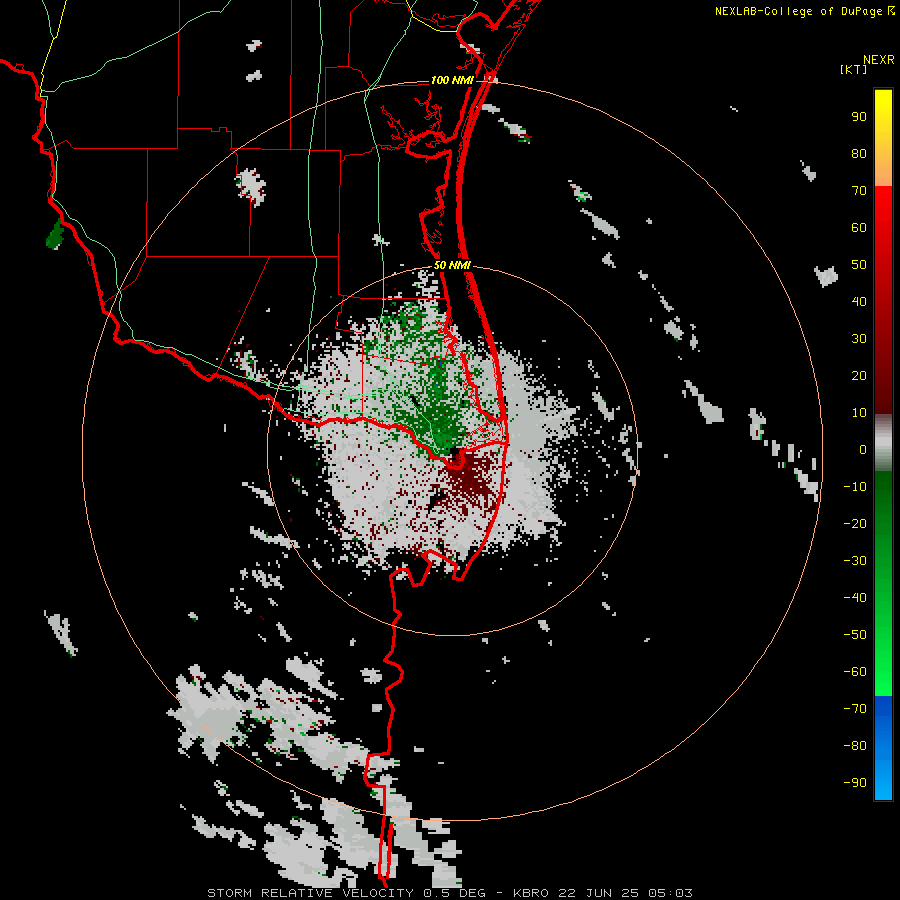
Task: Click the -40 knot scale value
Action: (x=855, y=598)
